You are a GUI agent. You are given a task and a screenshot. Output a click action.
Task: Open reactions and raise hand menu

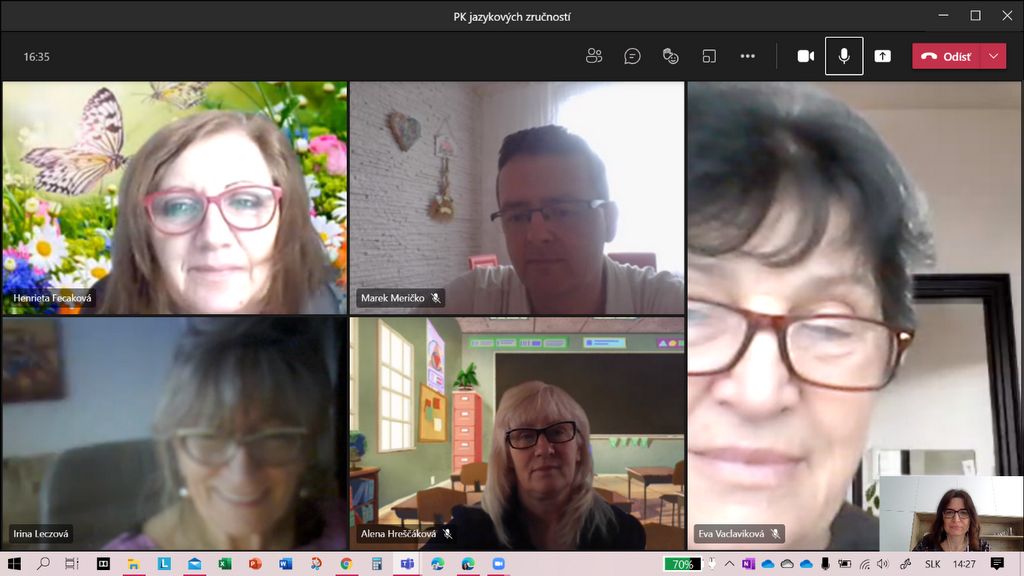point(671,56)
